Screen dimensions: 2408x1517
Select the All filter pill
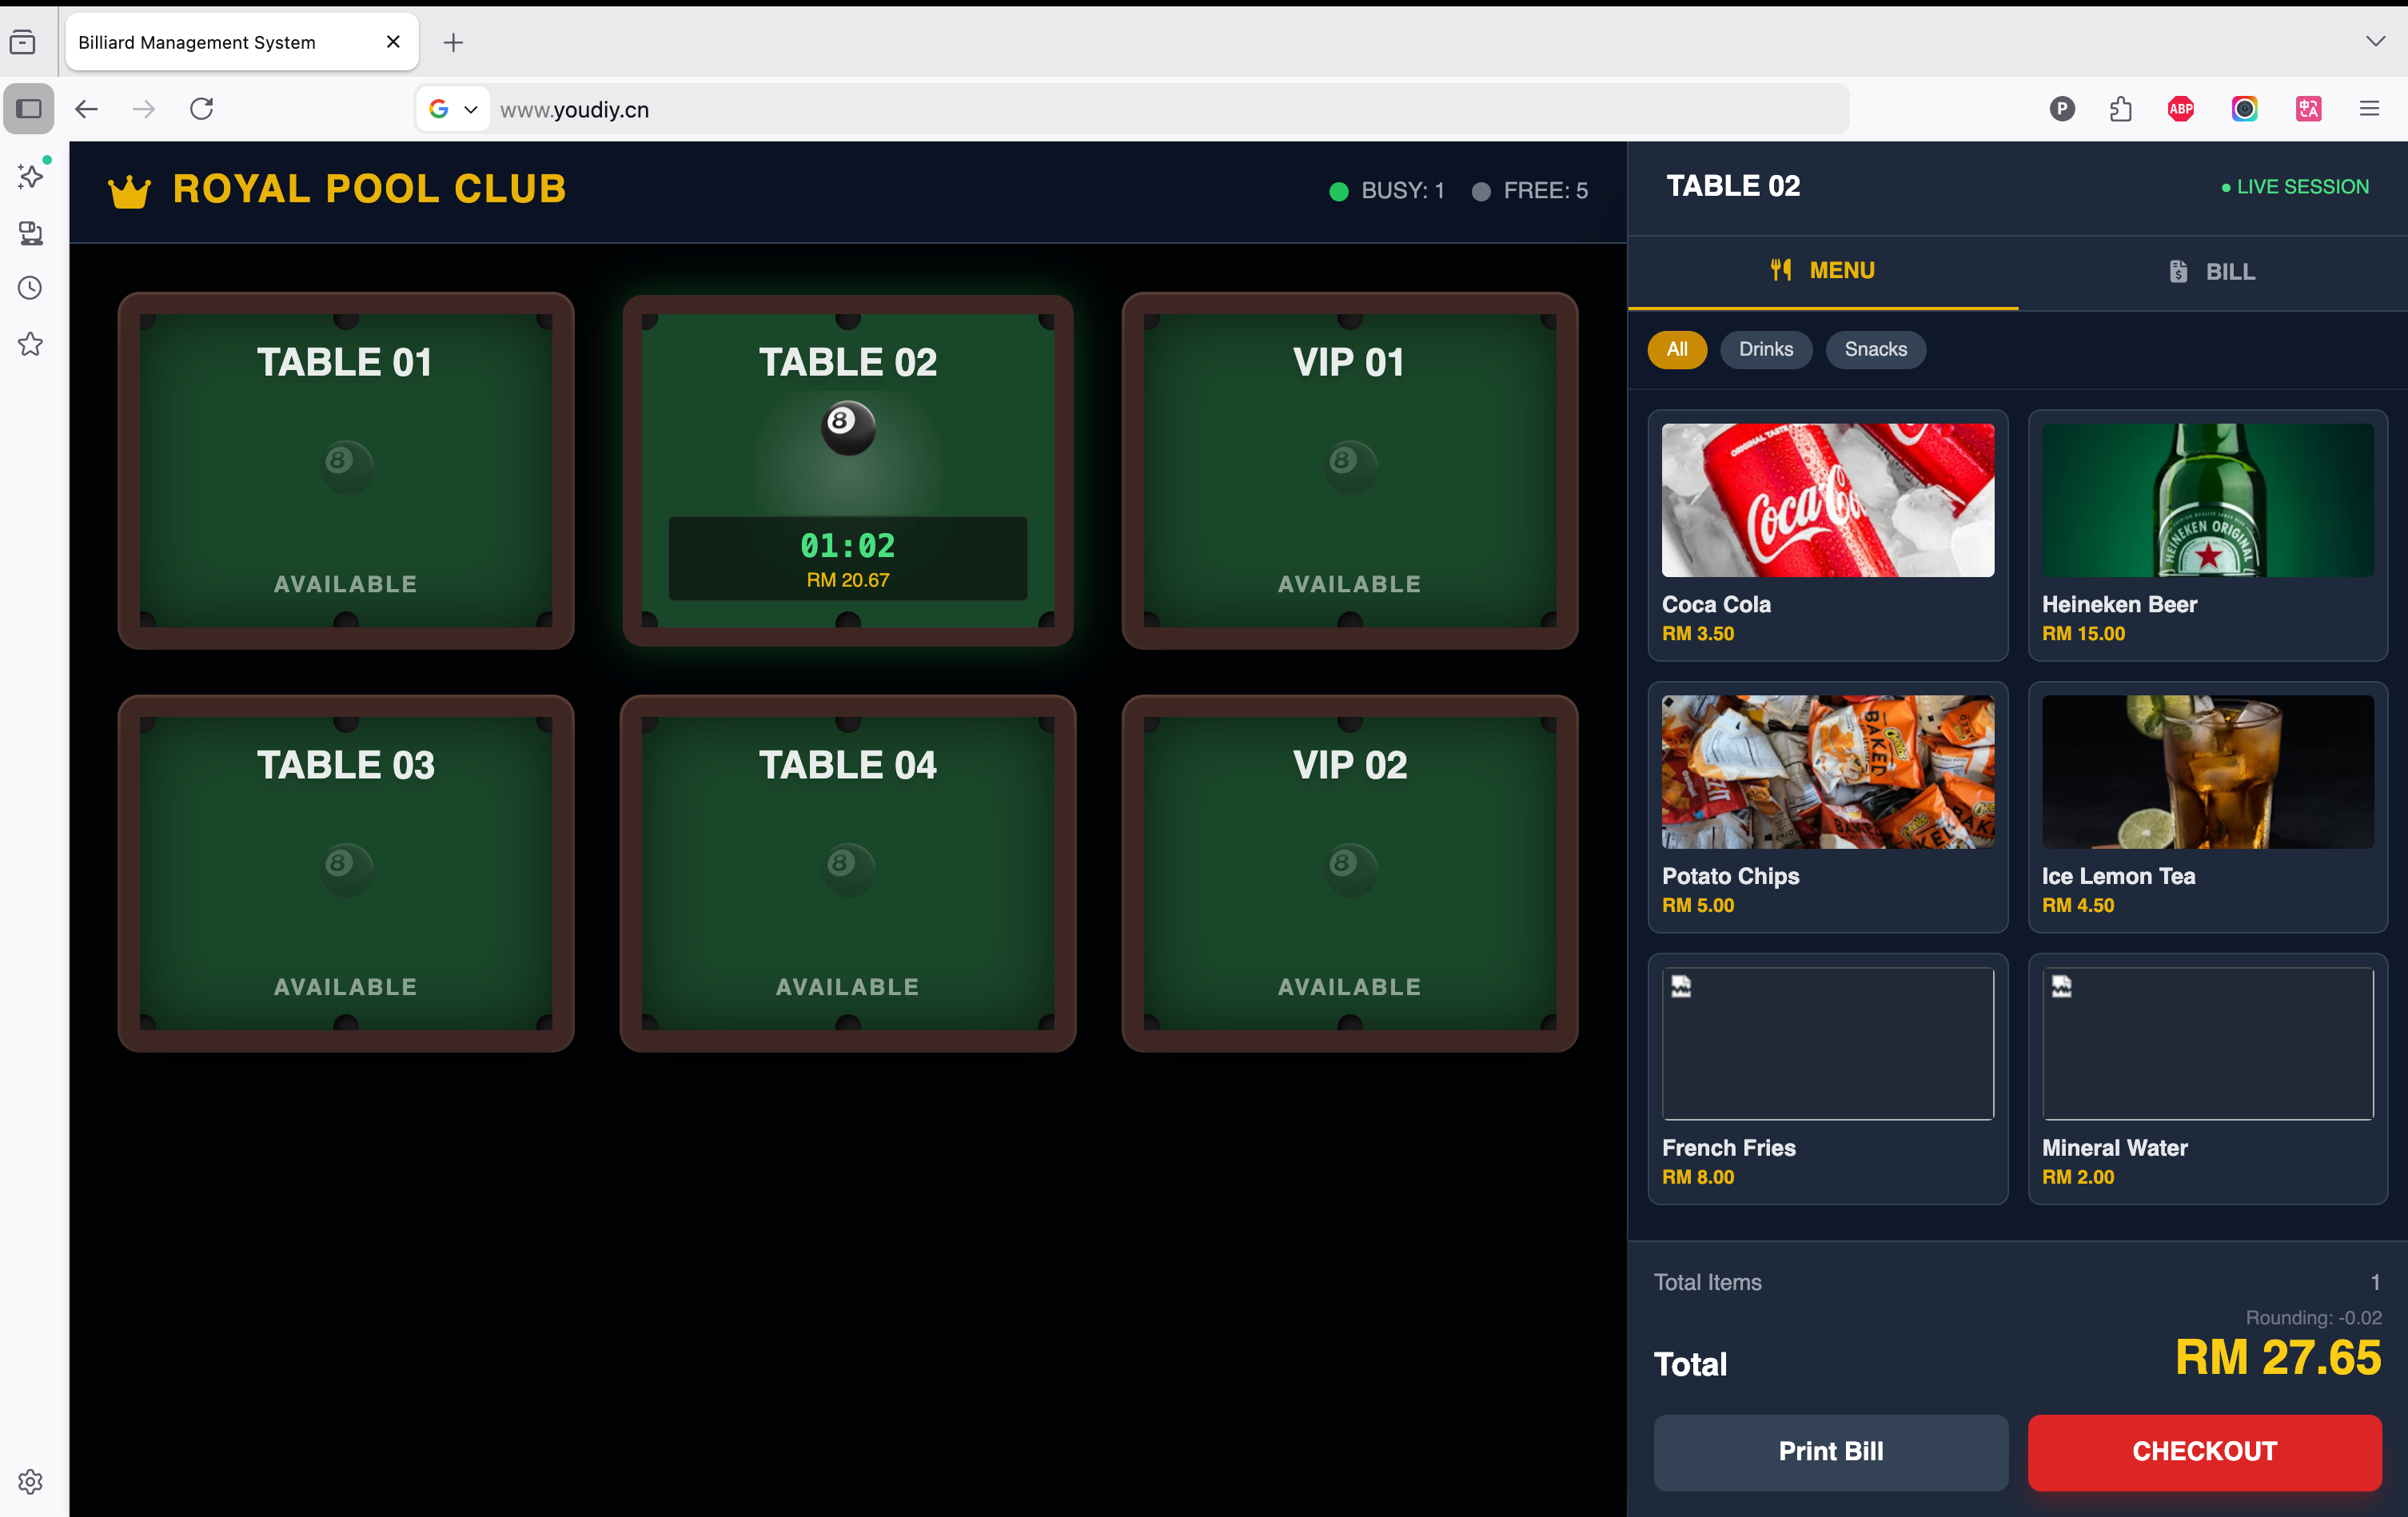[1677, 349]
